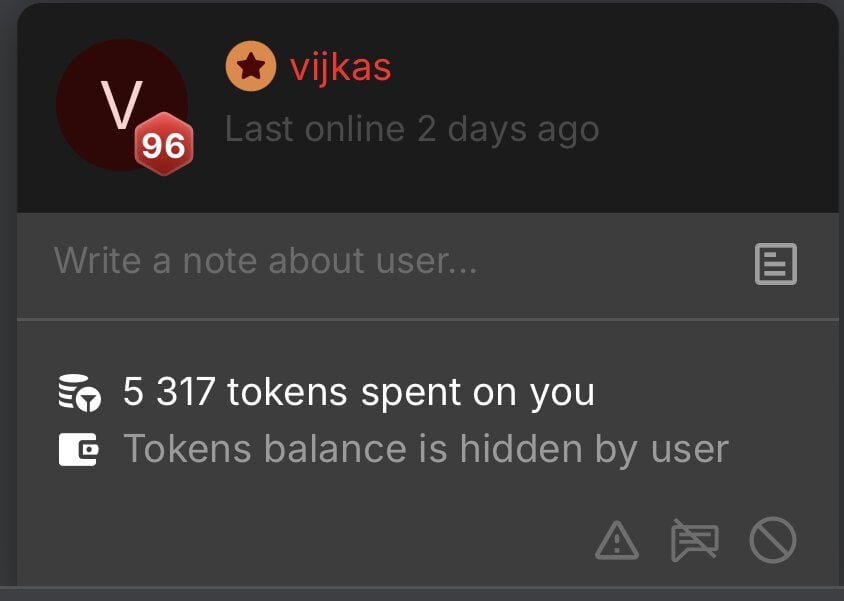Click the red hexagon level 96 badge
The image size is (844, 601).
pos(164,144)
